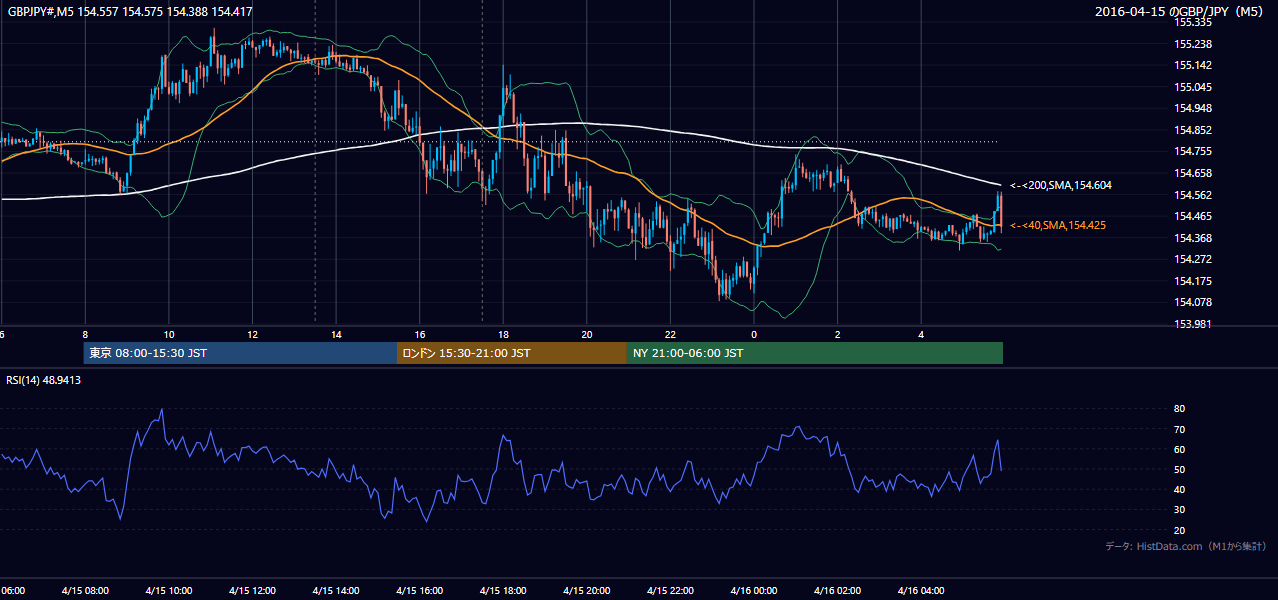Click hour tick 16 under price chart

420,334
